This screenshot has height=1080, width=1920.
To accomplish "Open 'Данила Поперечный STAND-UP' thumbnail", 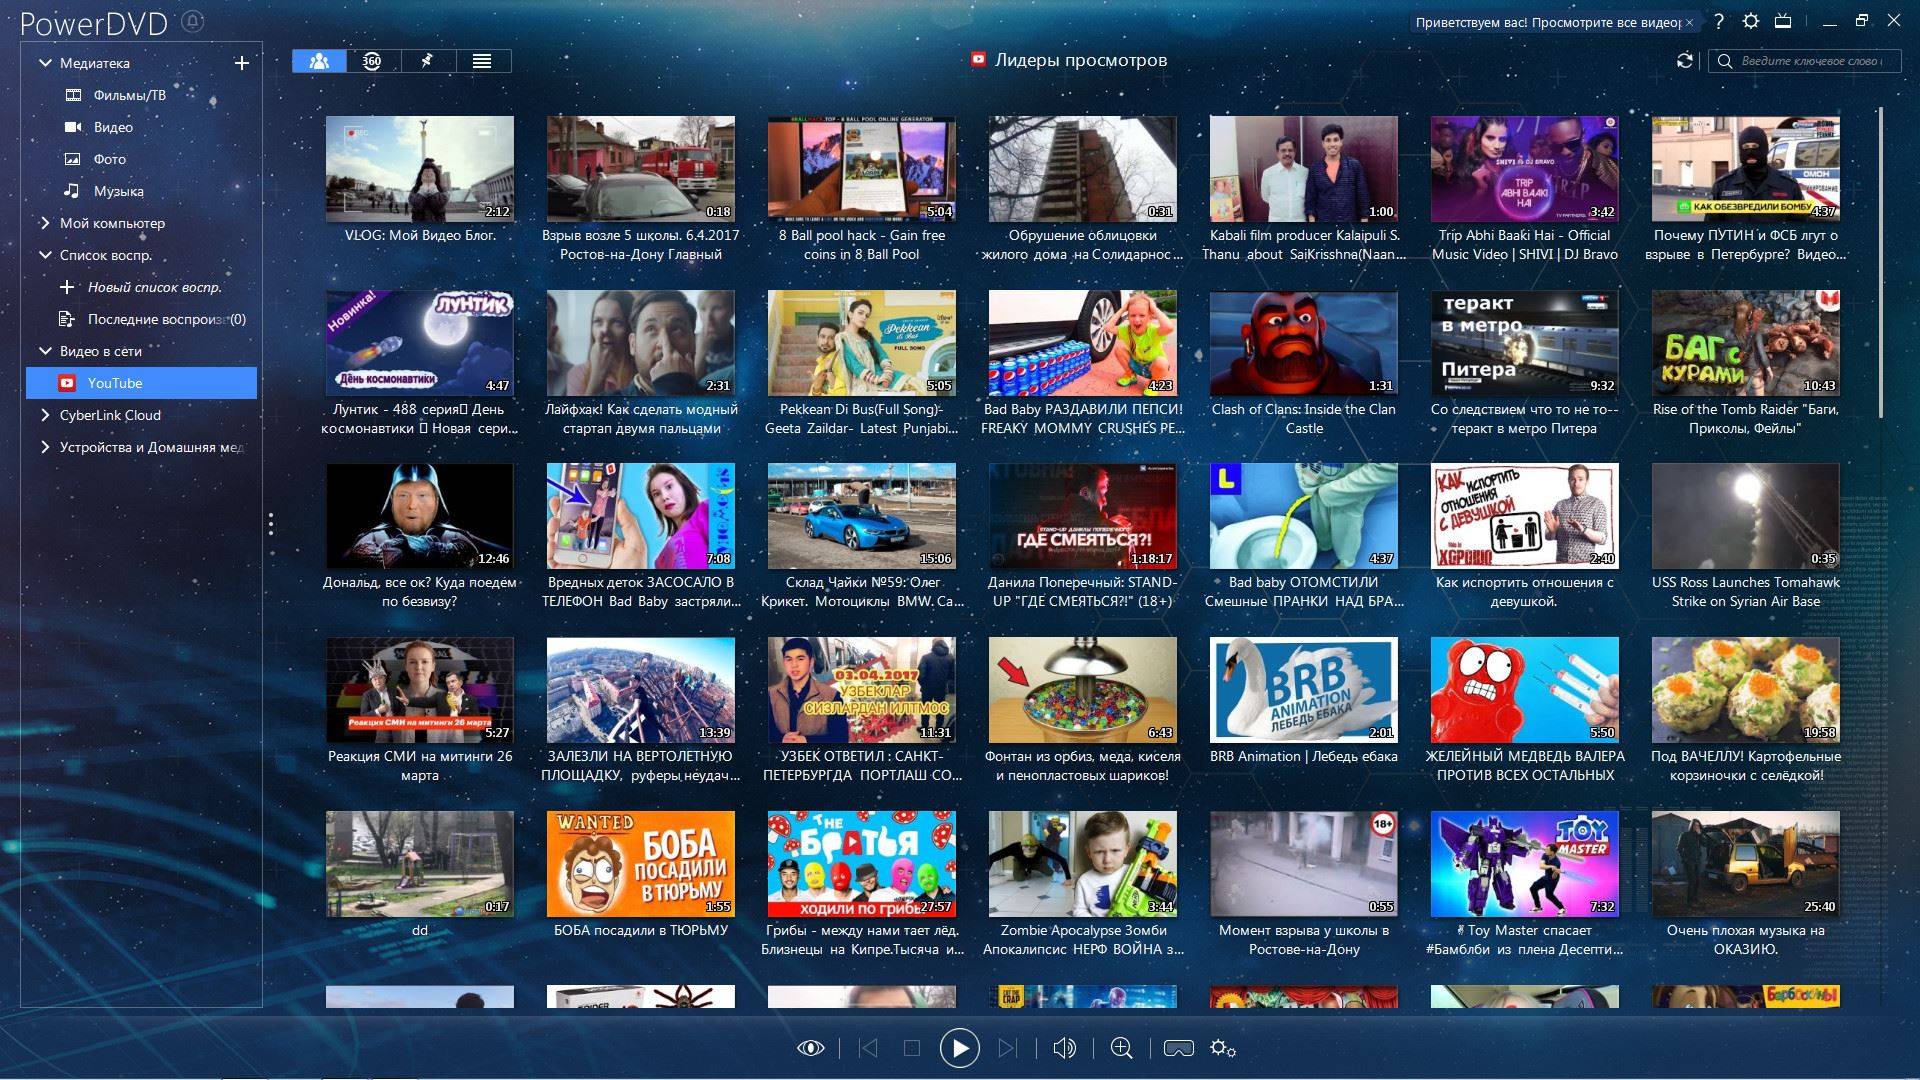I will coord(1083,516).
